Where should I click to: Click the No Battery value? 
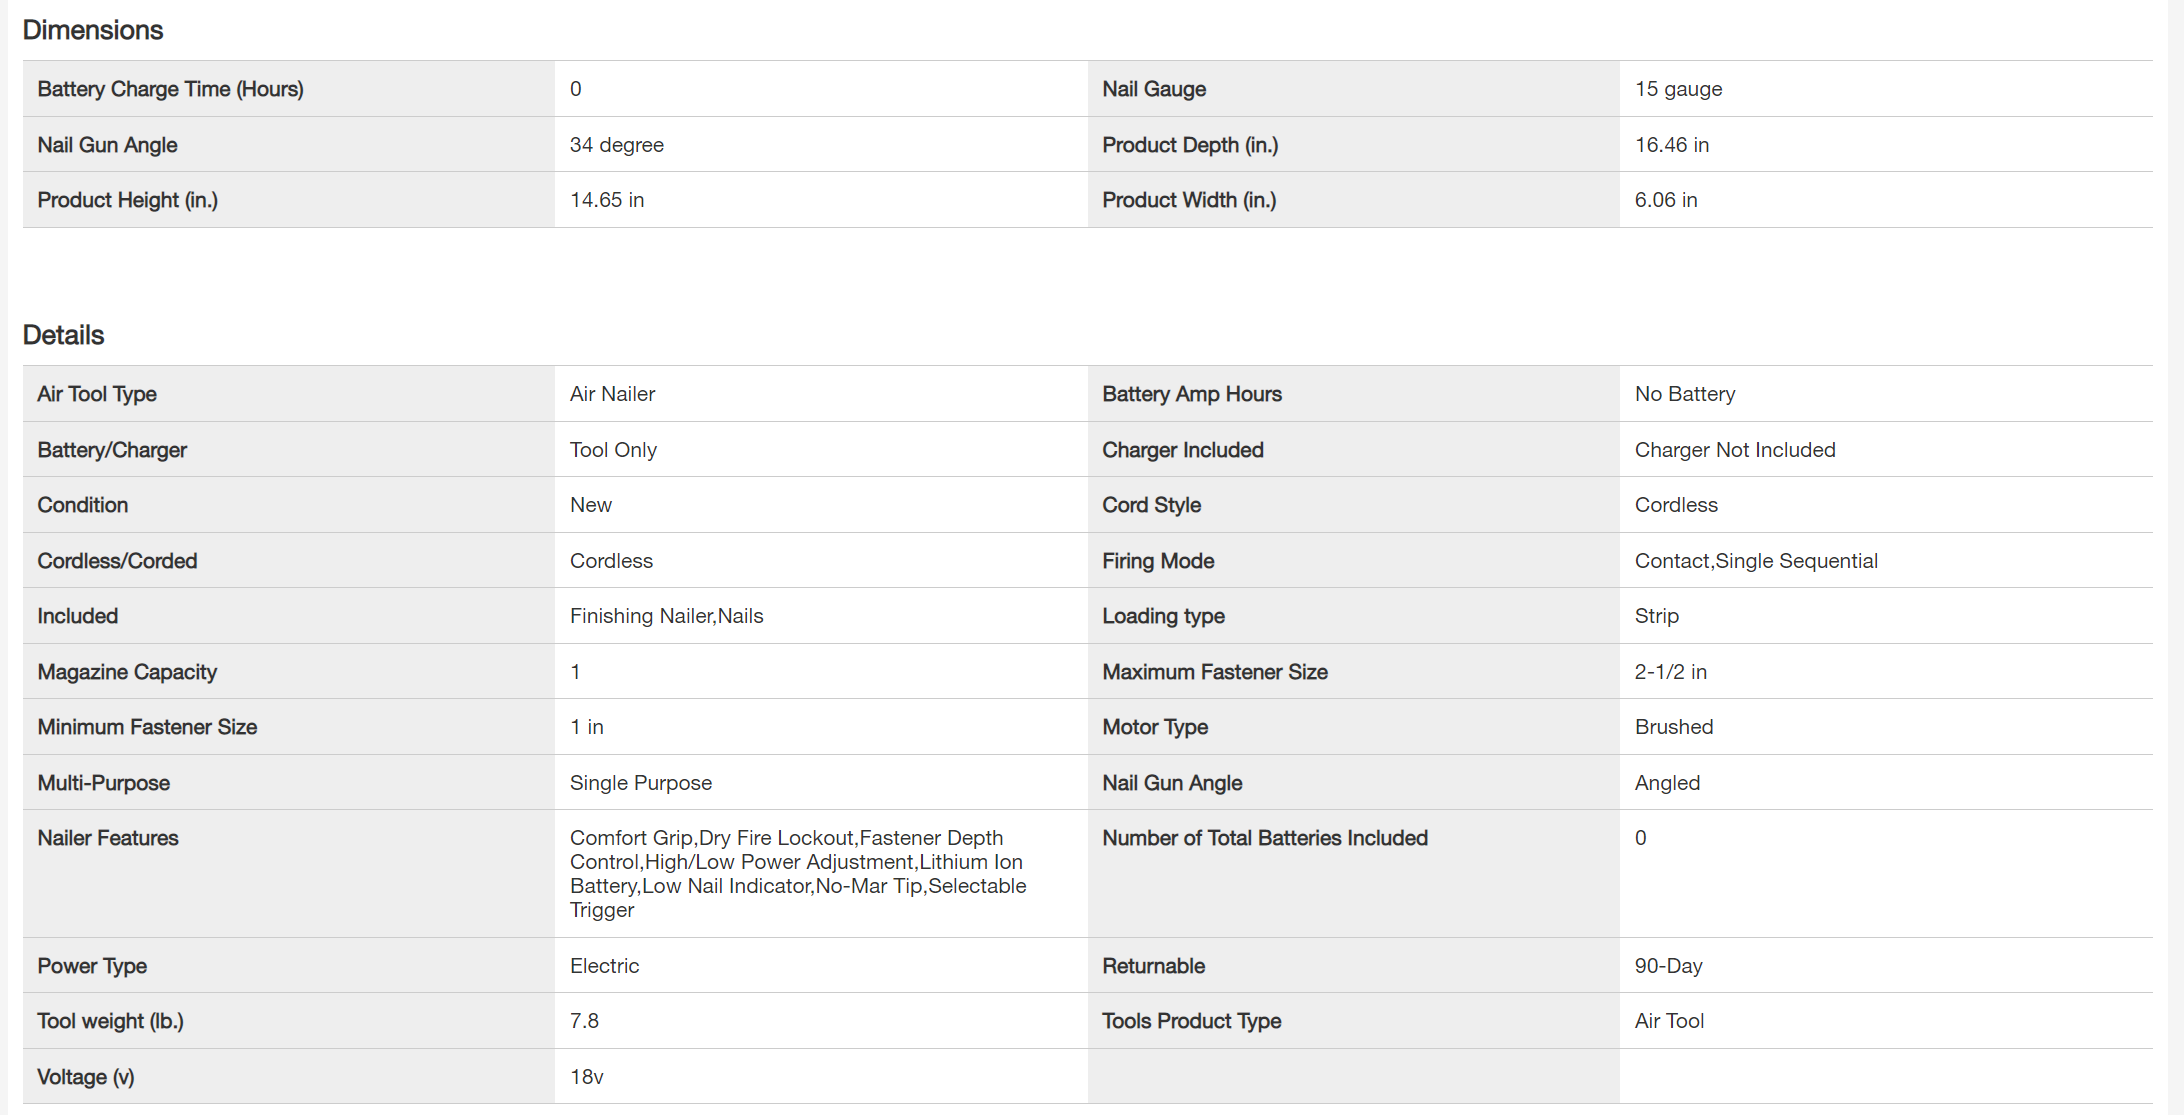pyautogui.click(x=1684, y=394)
